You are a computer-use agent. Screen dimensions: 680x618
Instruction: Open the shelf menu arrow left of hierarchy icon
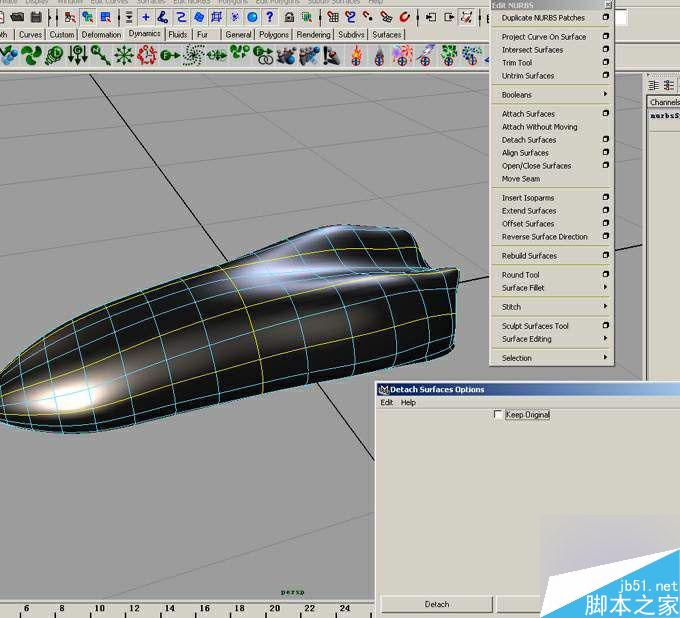click(x=52, y=17)
